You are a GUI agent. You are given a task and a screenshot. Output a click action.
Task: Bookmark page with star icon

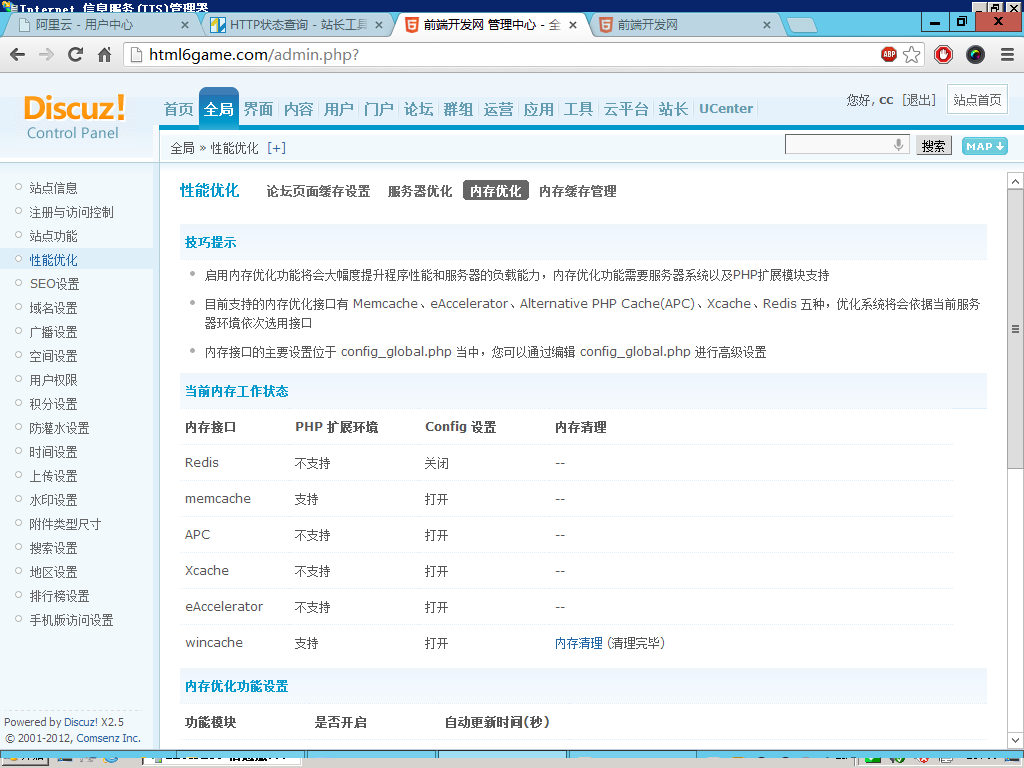[x=912, y=55]
